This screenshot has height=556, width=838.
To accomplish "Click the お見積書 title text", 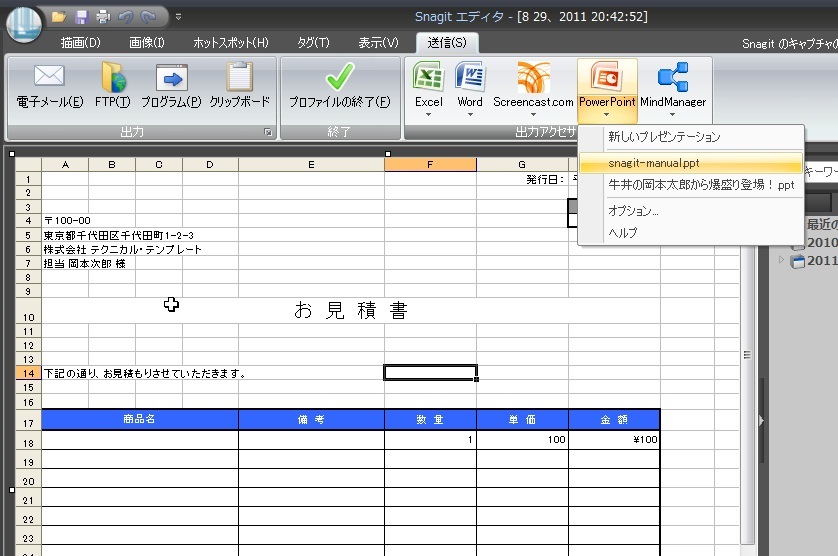I will click(351, 310).
